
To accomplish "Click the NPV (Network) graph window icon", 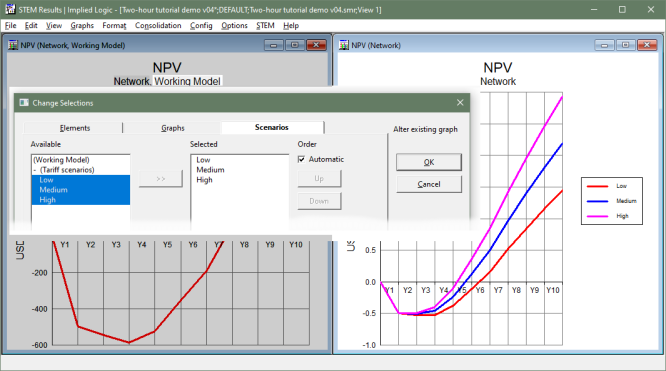I will point(344,45).
